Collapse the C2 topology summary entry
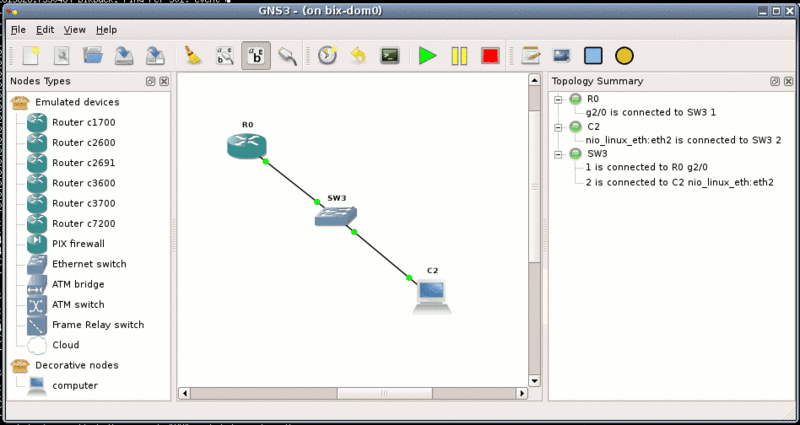The height and width of the screenshot is (425, 800). click(x=558, y=127)
